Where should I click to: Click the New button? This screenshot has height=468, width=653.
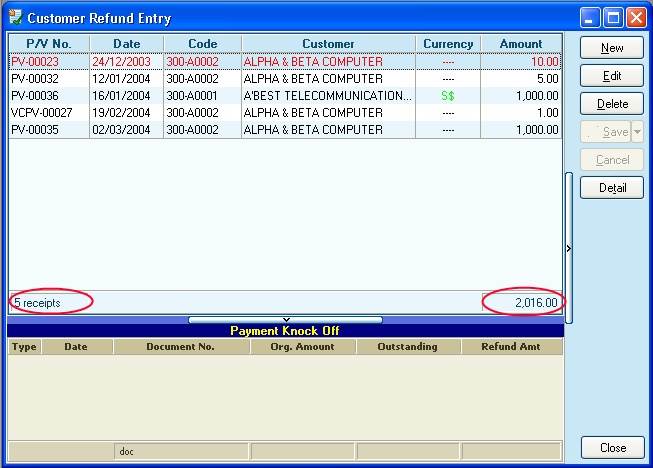point(612,47)
